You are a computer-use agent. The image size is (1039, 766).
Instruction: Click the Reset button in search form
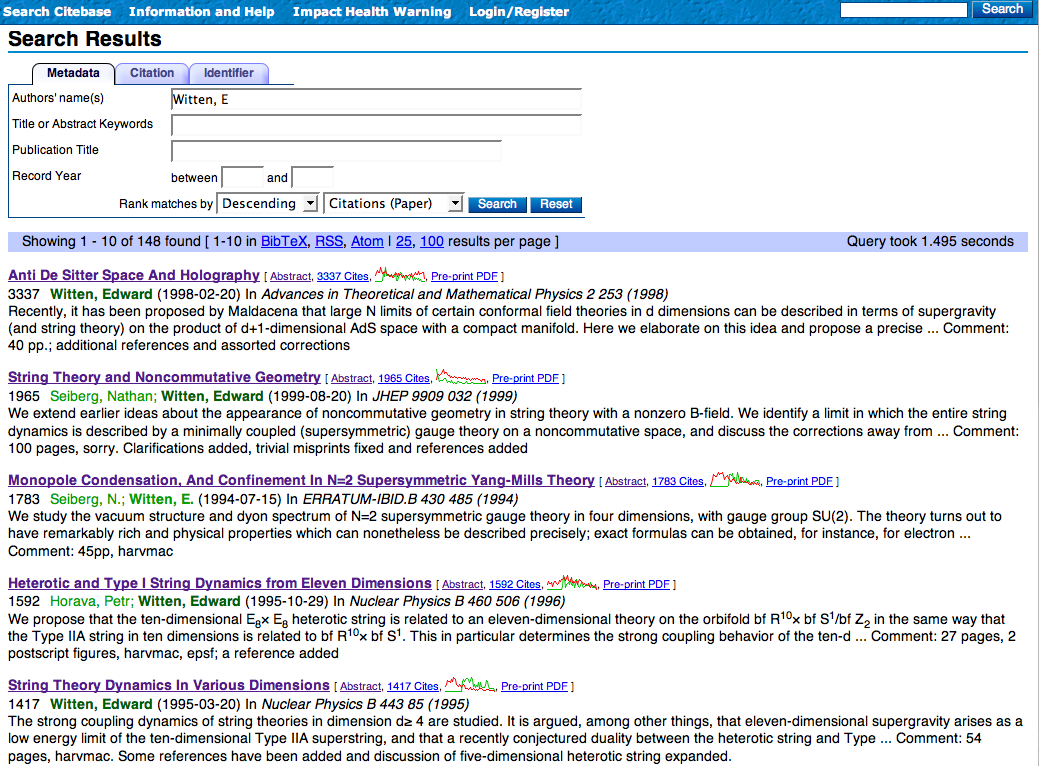coord(556,204)
